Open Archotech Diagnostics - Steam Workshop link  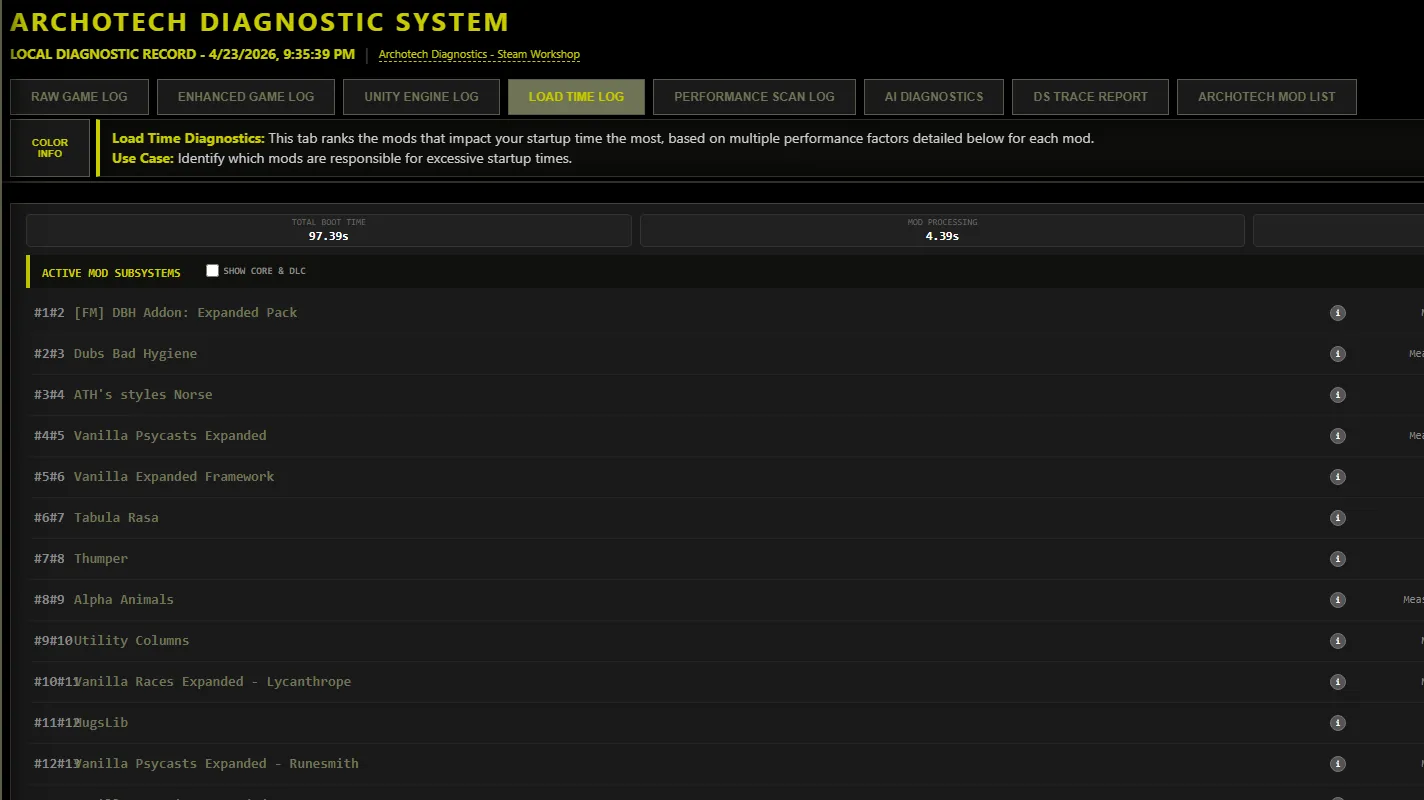point(479,55)
